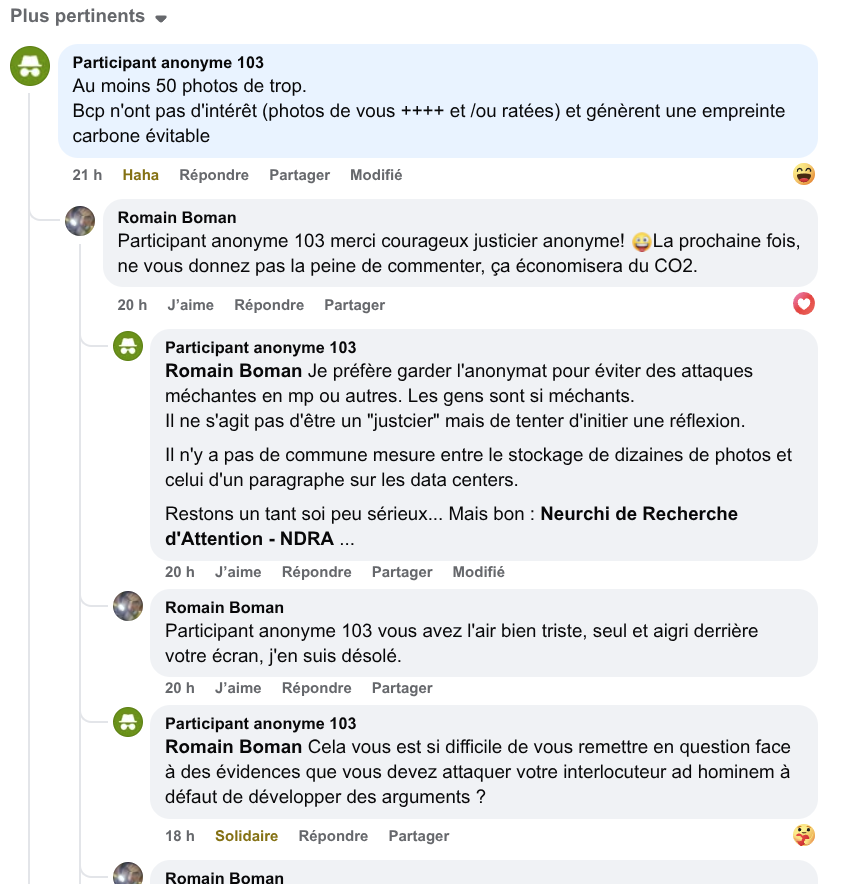Viewport: 854px width, 884px height.
Task: Click the heart reaction on Romain's first reply
Action: pos(804,304)
